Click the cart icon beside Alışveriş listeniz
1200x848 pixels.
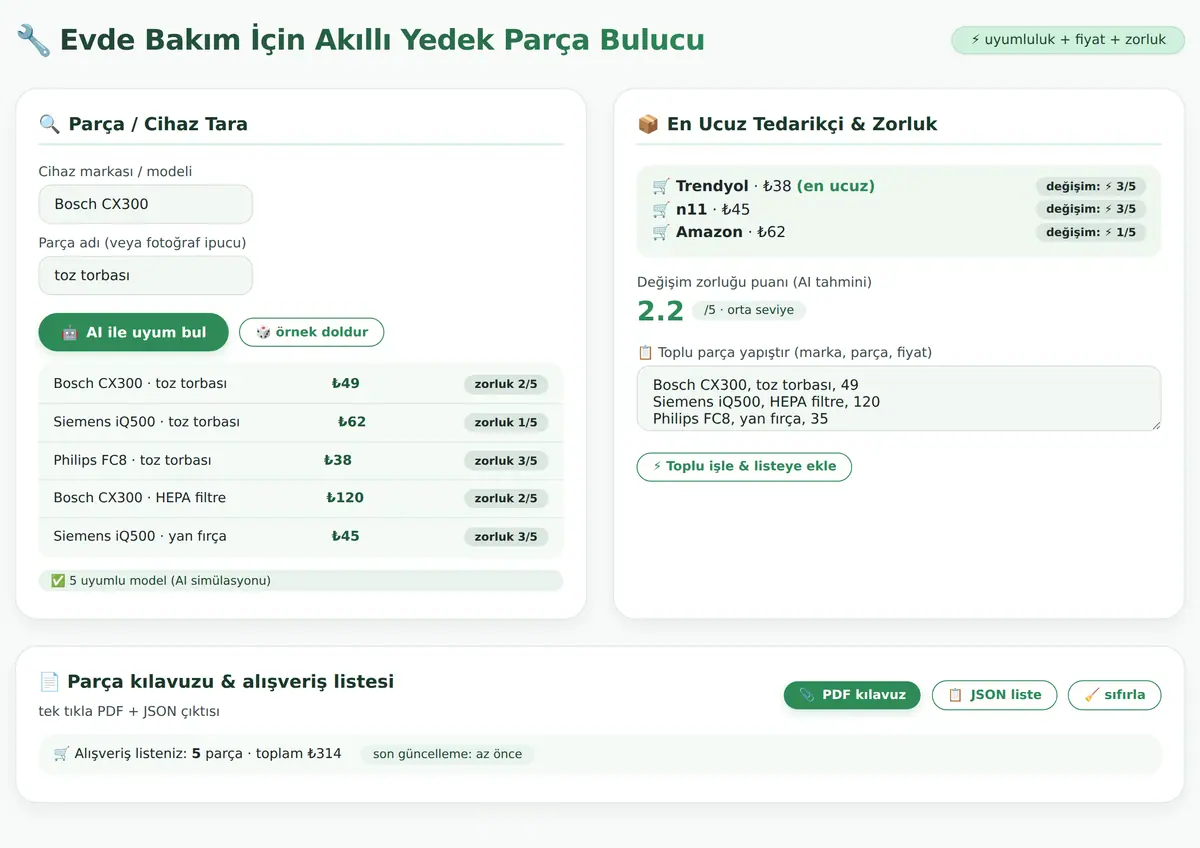62,753
